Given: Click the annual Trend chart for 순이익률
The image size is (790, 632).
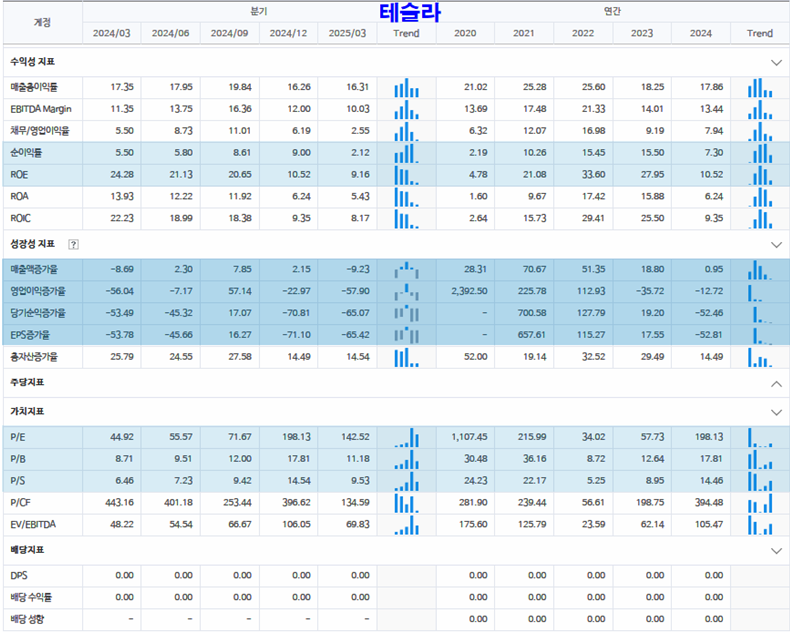Looking at the screenshot, I should [759, 153].
